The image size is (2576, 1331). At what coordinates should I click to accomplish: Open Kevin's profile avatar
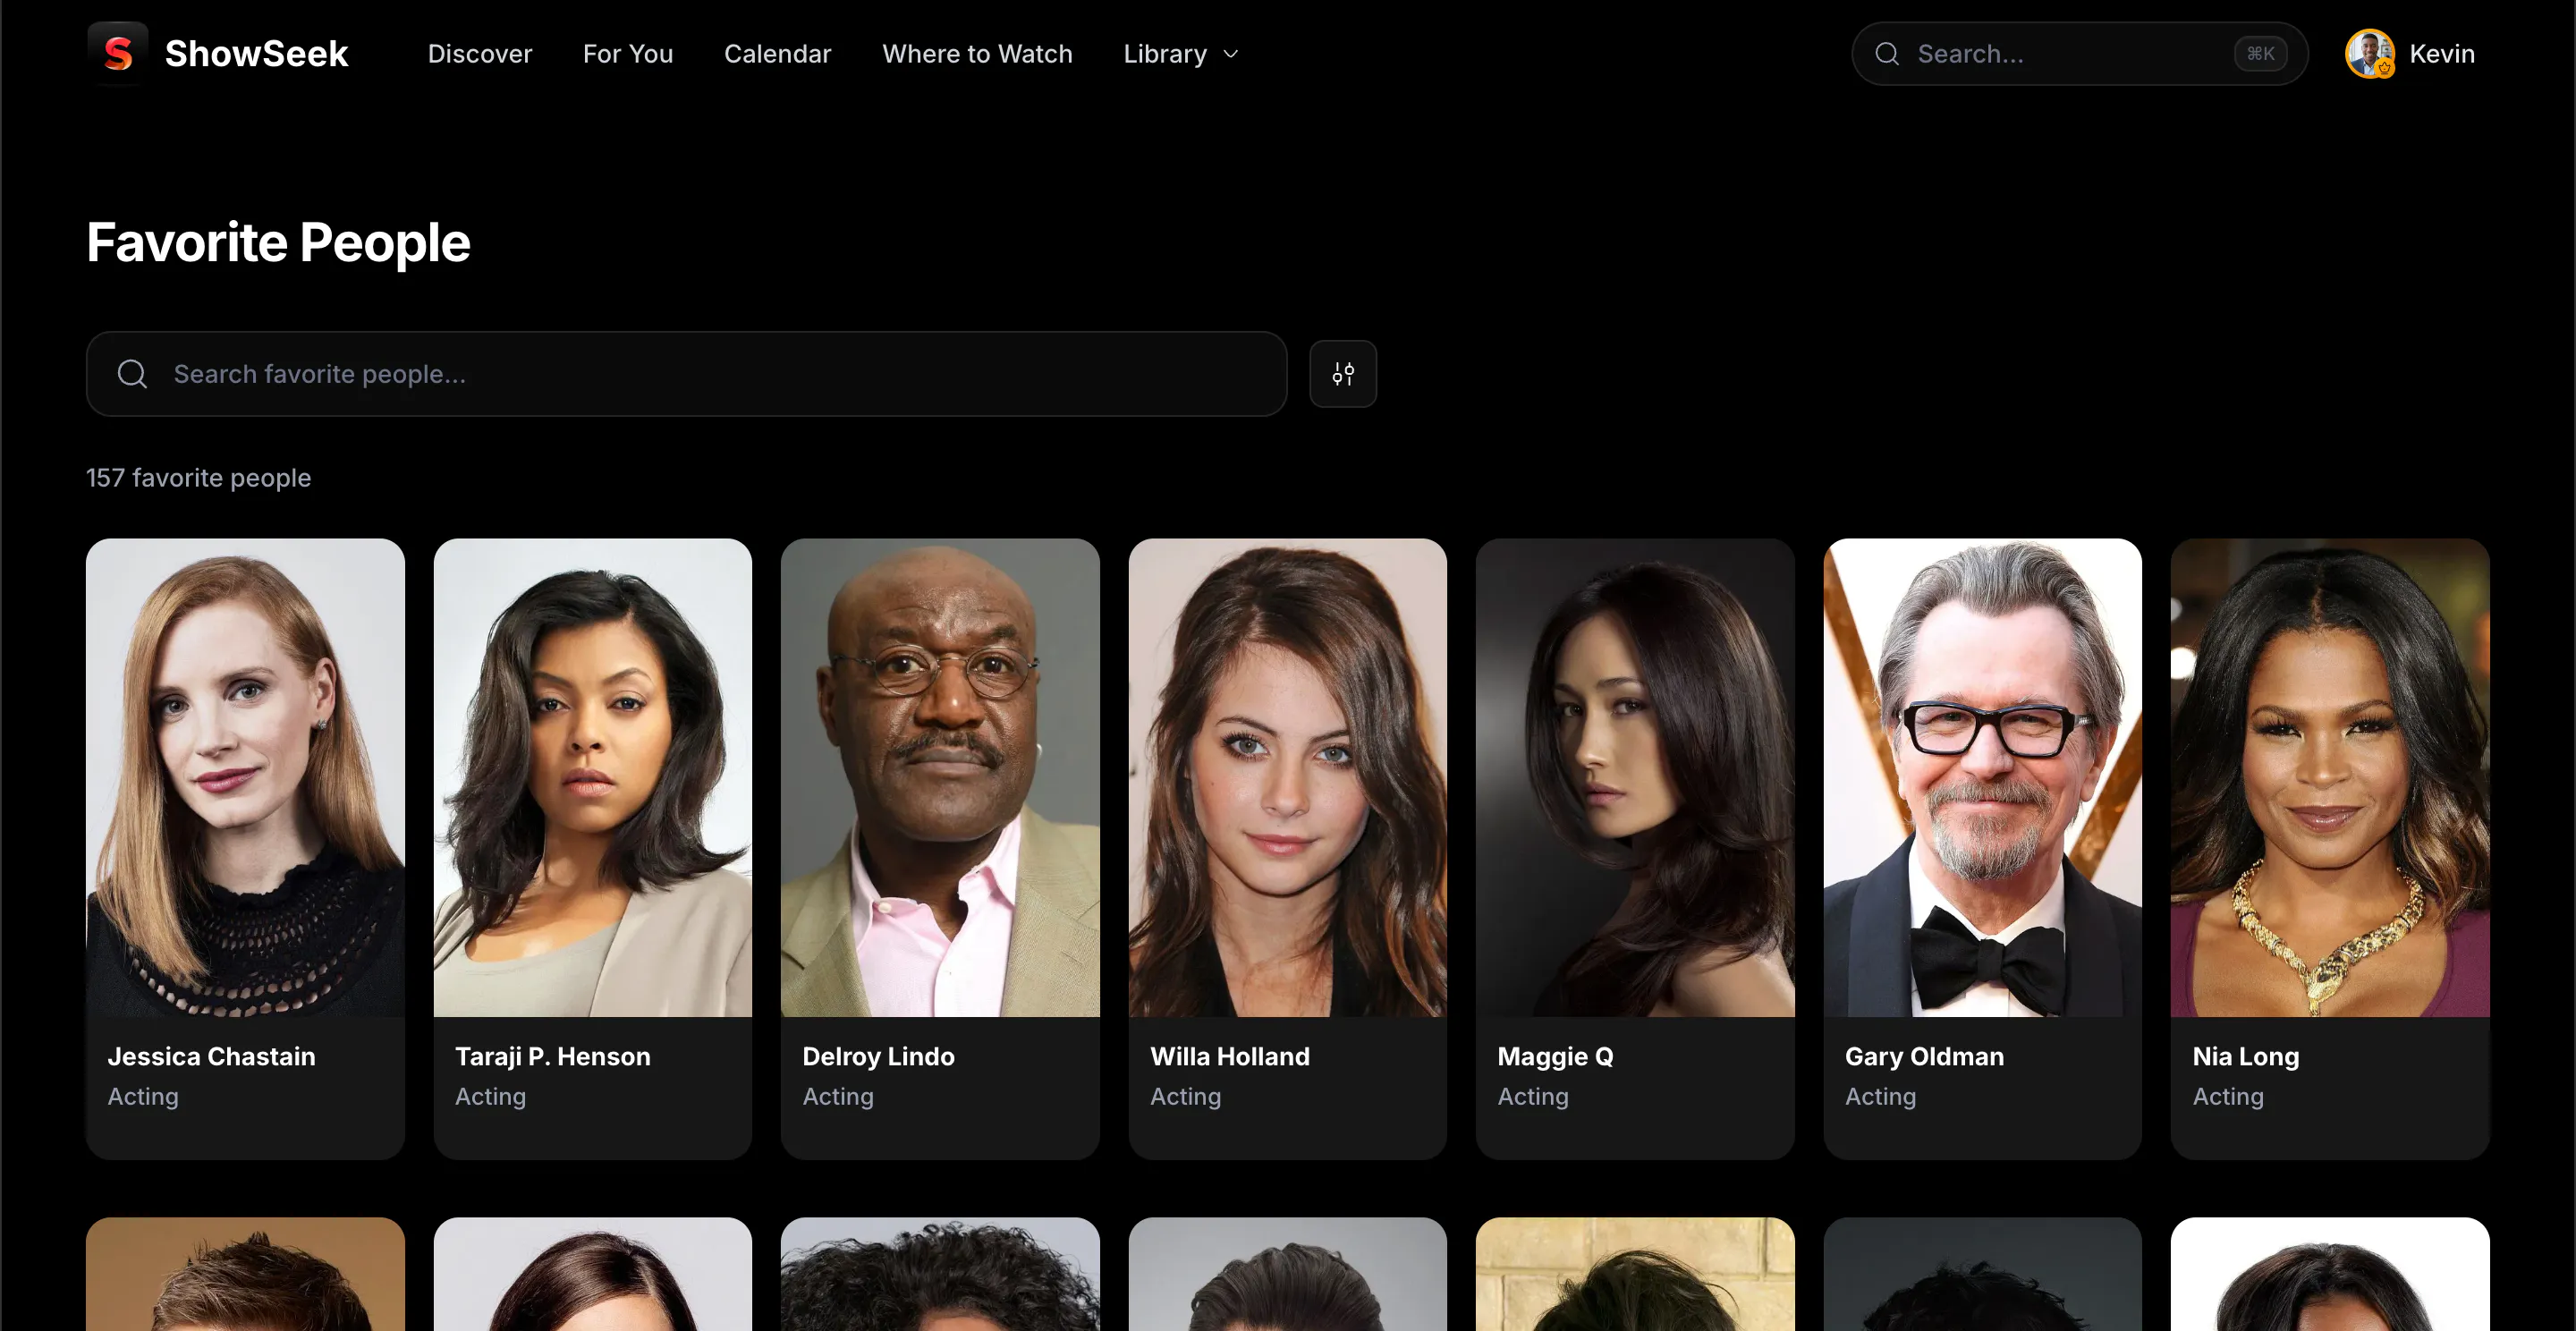(2370, 53)
